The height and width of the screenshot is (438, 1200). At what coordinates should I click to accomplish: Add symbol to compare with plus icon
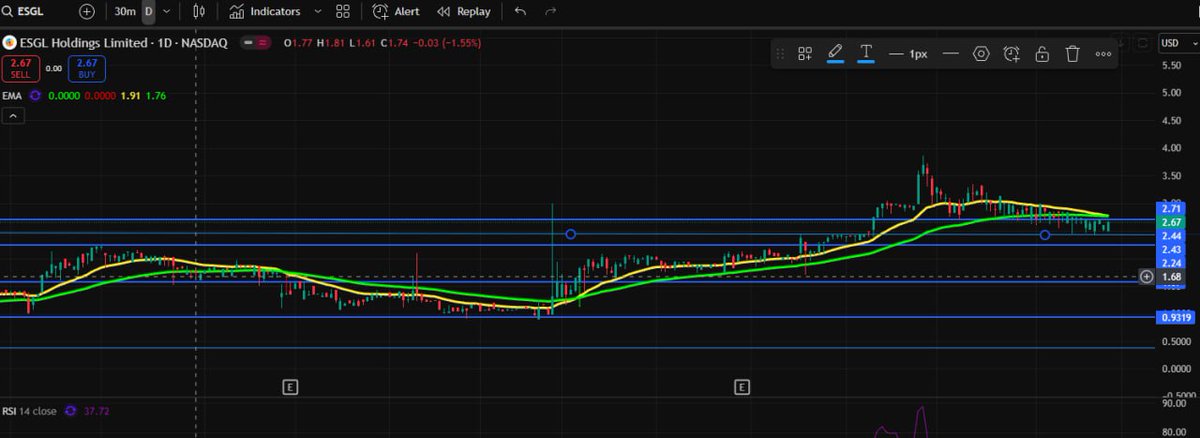click(x=87, y=12)
